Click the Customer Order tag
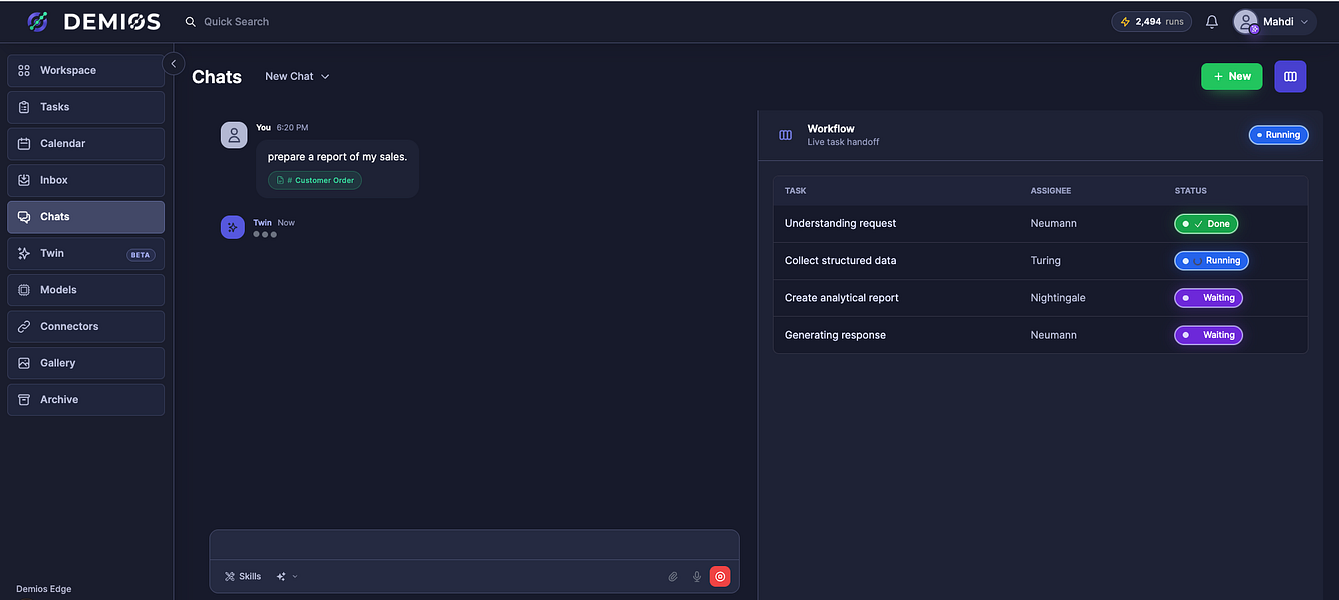 [x=315, y=180]
